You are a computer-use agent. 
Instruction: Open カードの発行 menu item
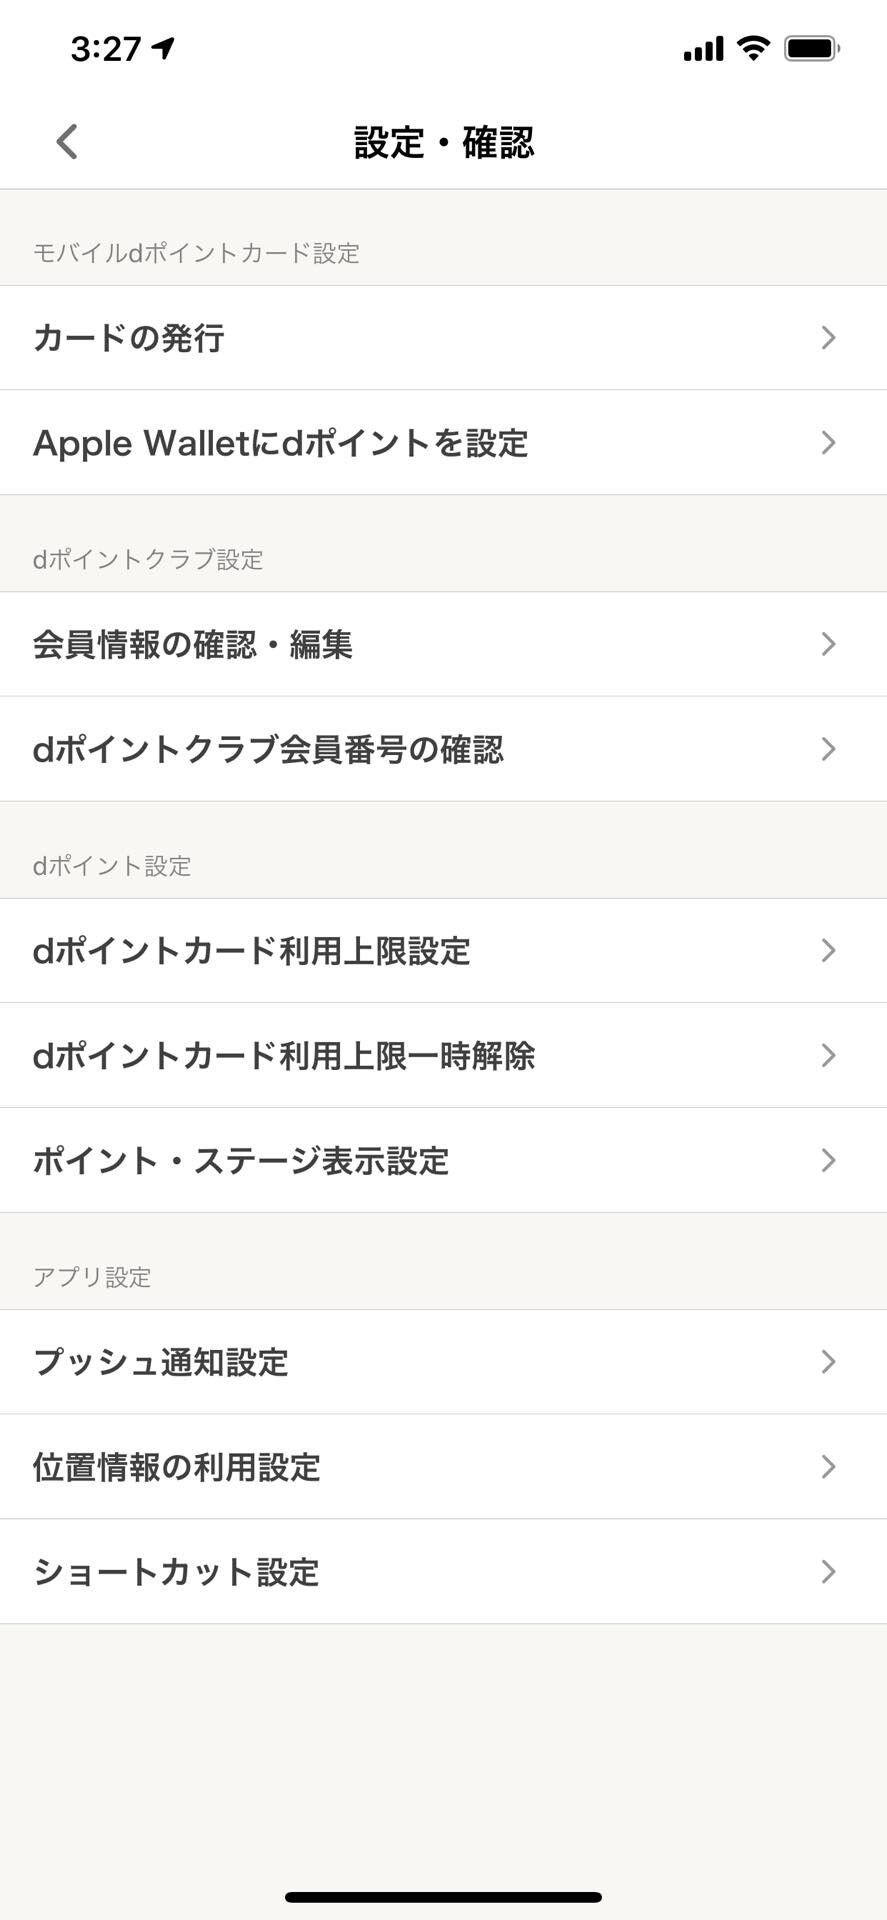[443, 338]
